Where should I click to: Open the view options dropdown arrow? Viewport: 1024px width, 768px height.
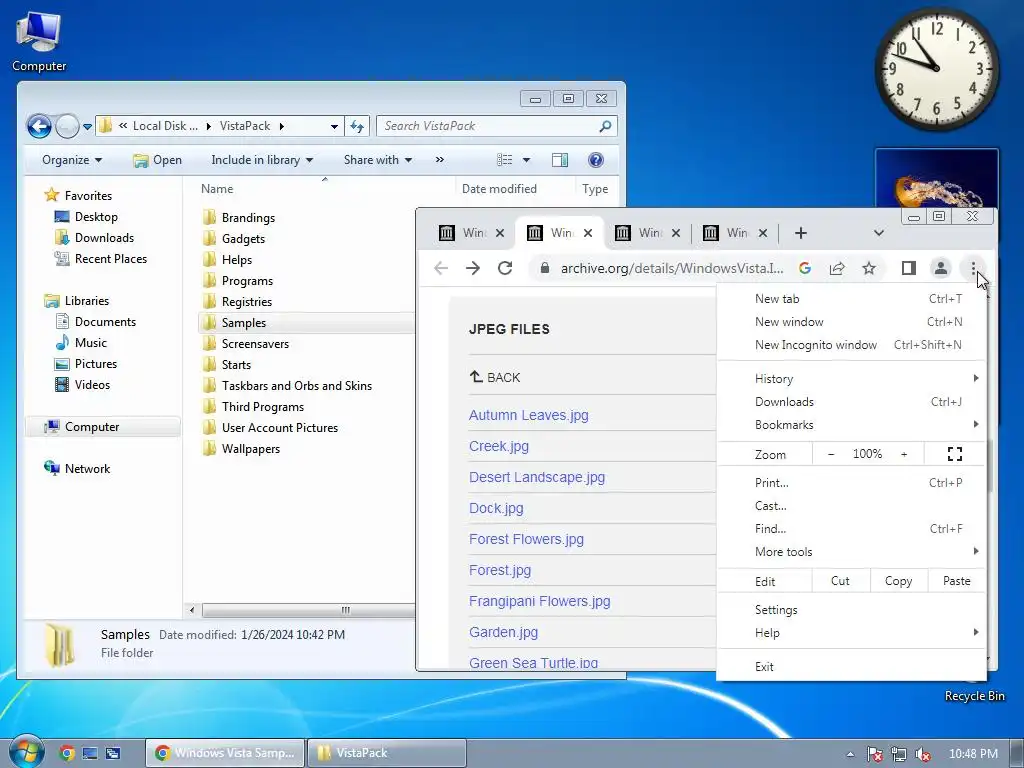click(x=526, y=160)
